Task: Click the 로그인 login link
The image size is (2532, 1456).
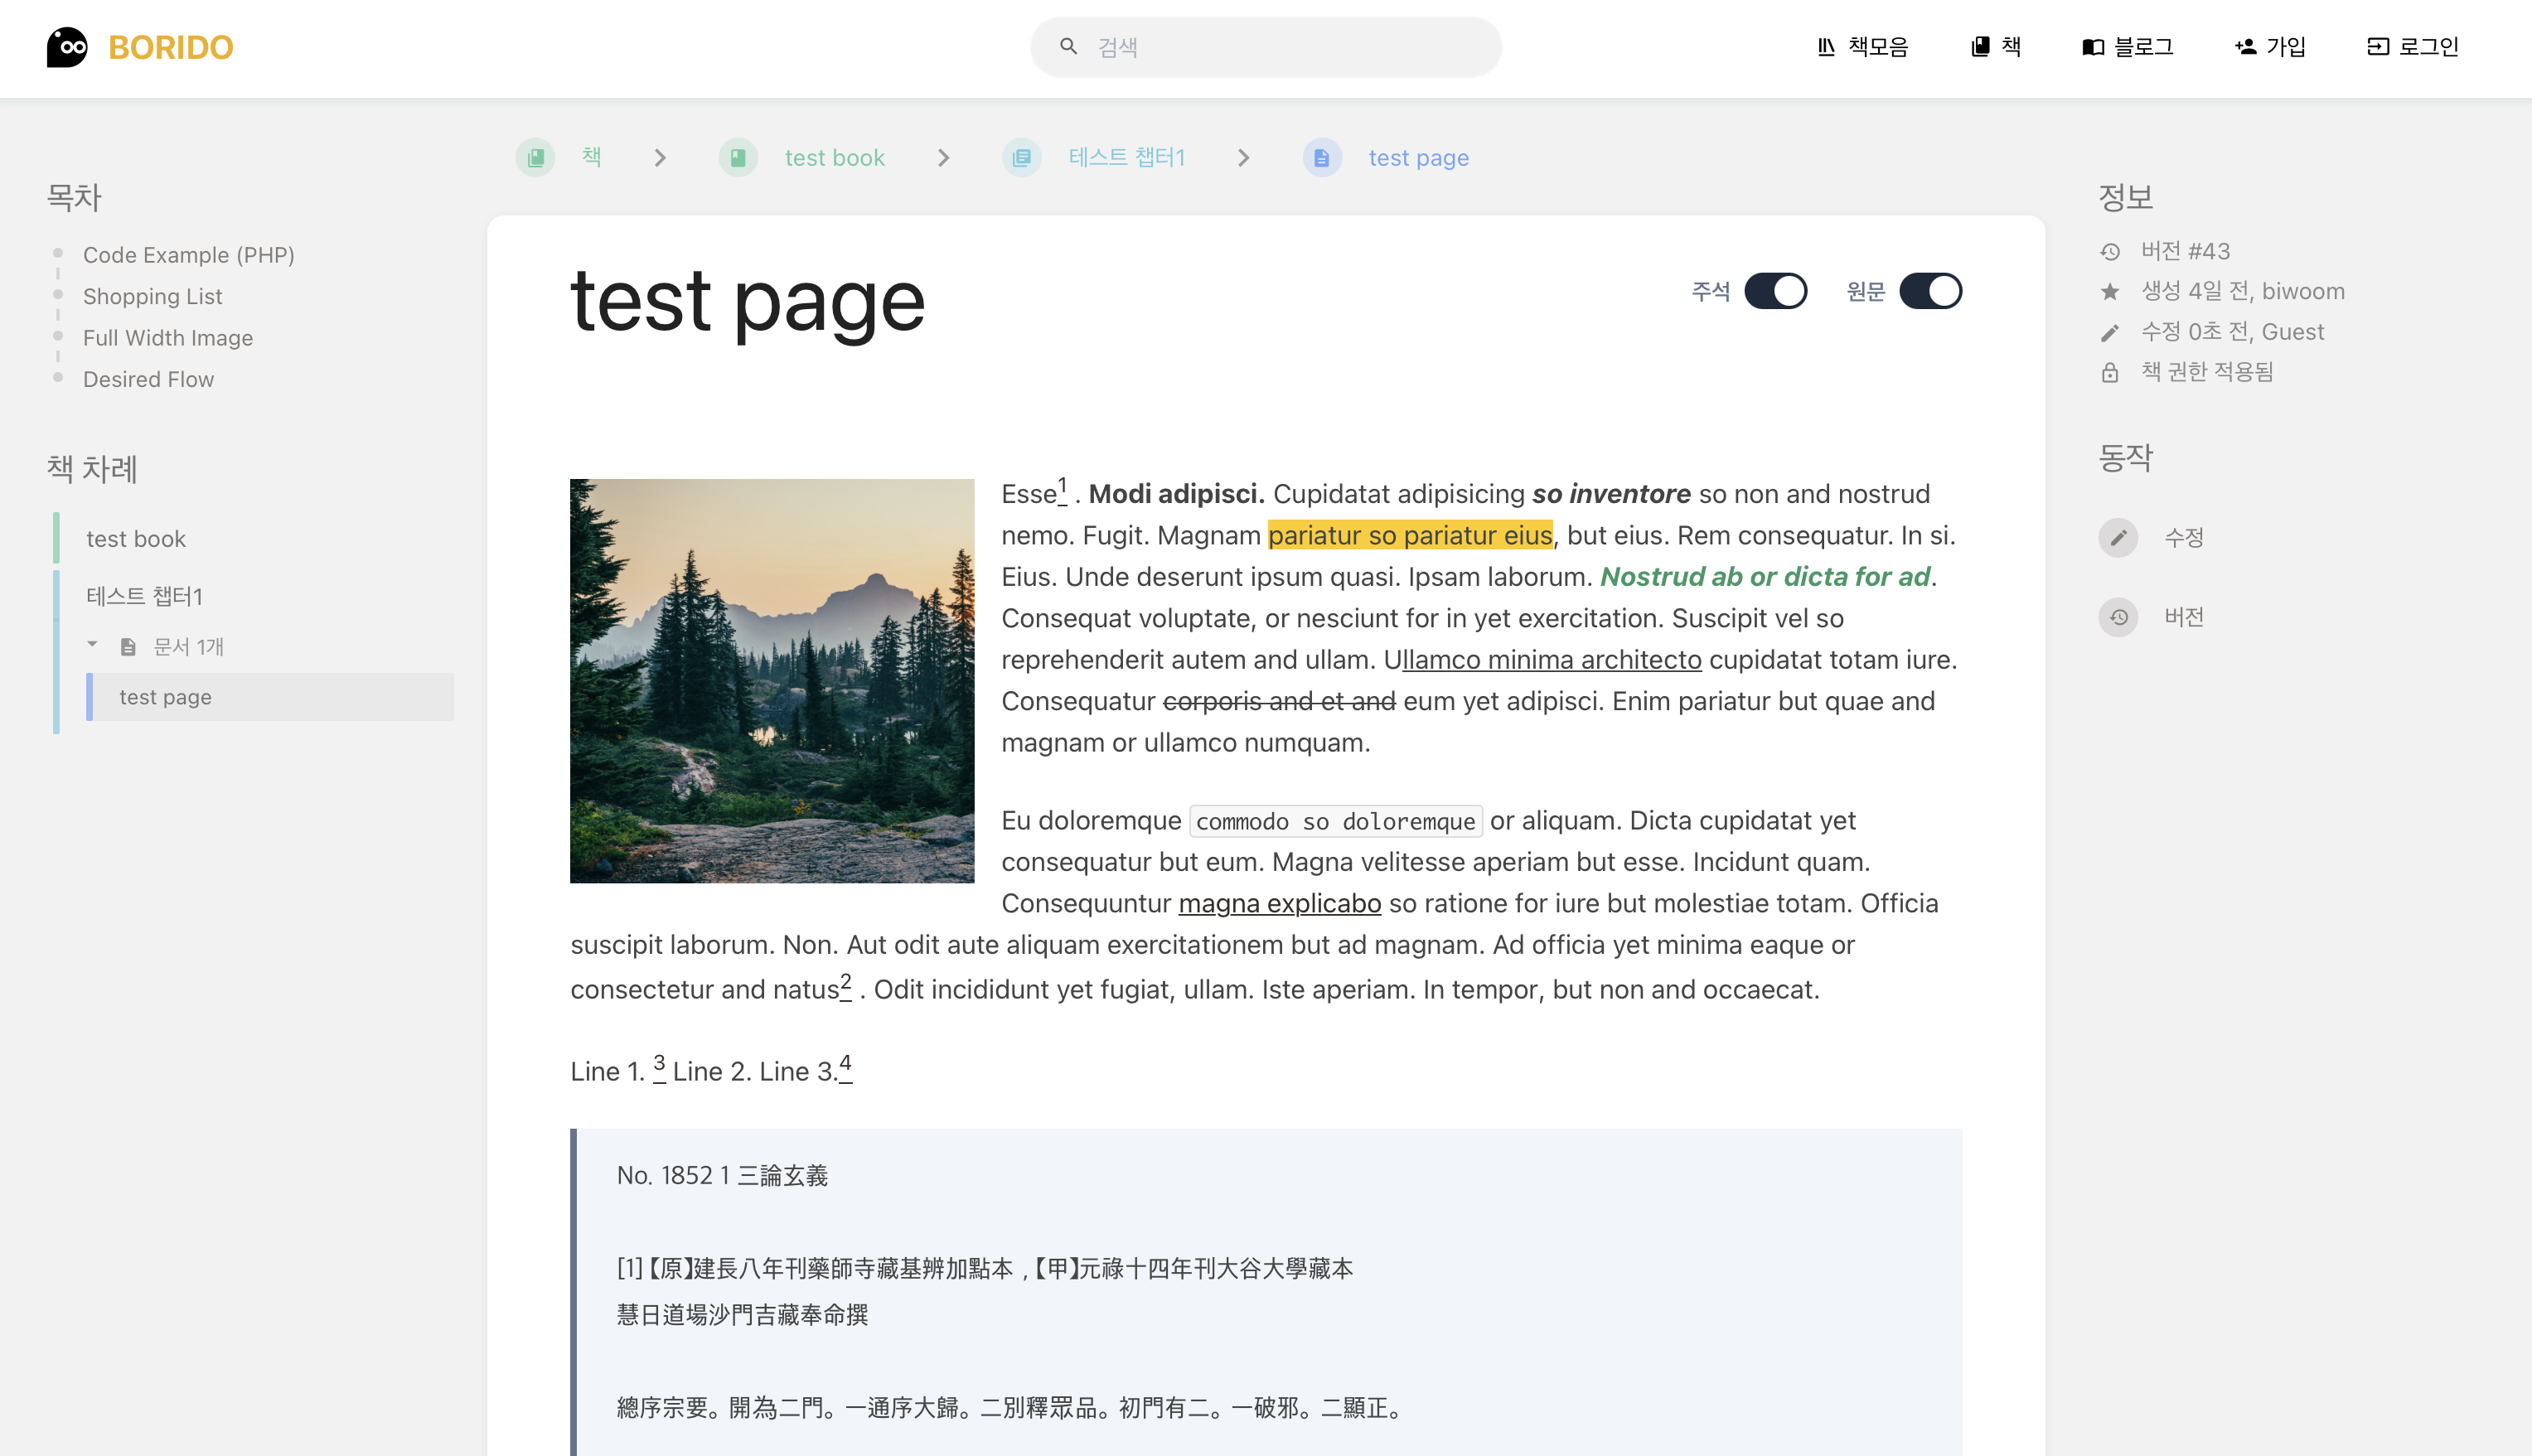Action: pos(2412,47)
